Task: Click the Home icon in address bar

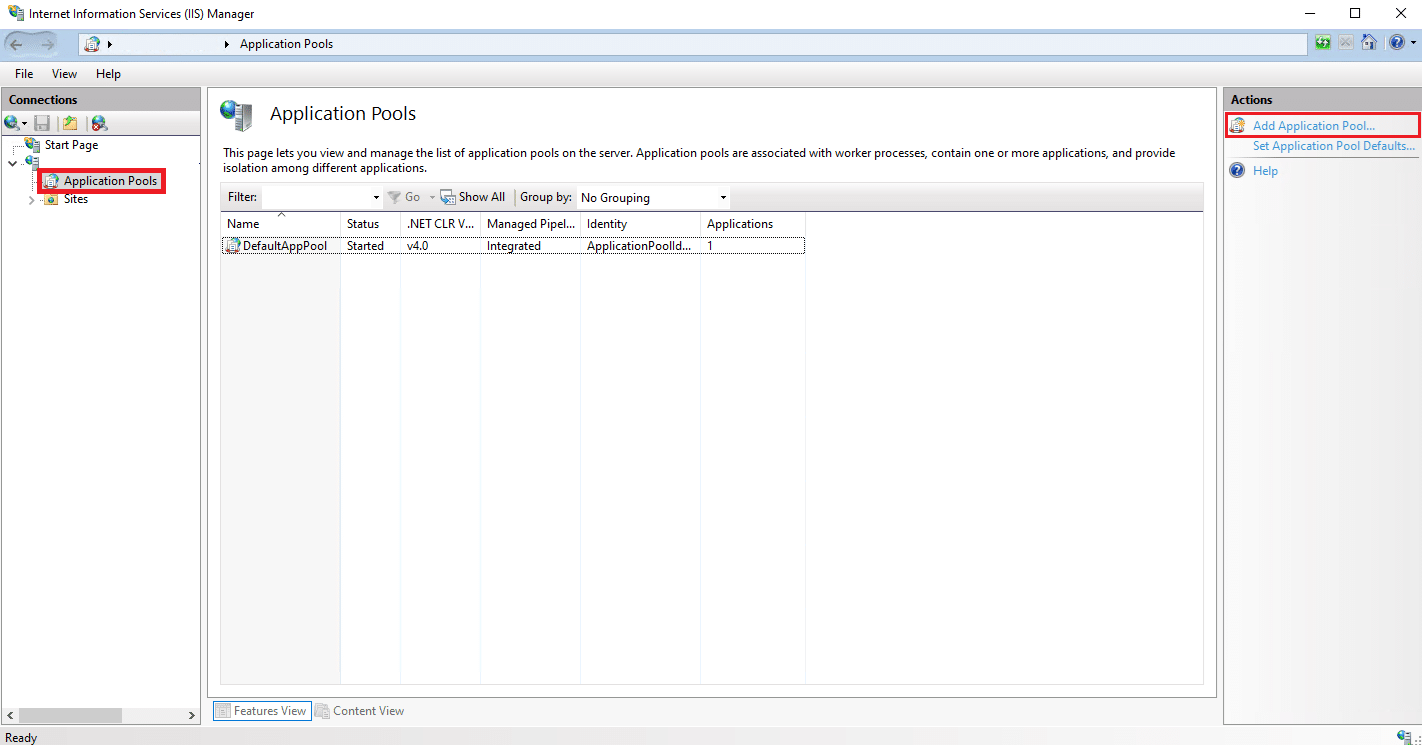Action: 1369,43
